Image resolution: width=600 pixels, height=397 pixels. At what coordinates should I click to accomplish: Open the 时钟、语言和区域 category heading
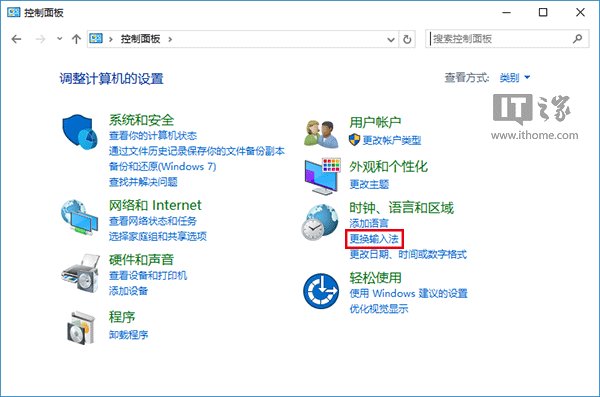(x=401, y=208)
